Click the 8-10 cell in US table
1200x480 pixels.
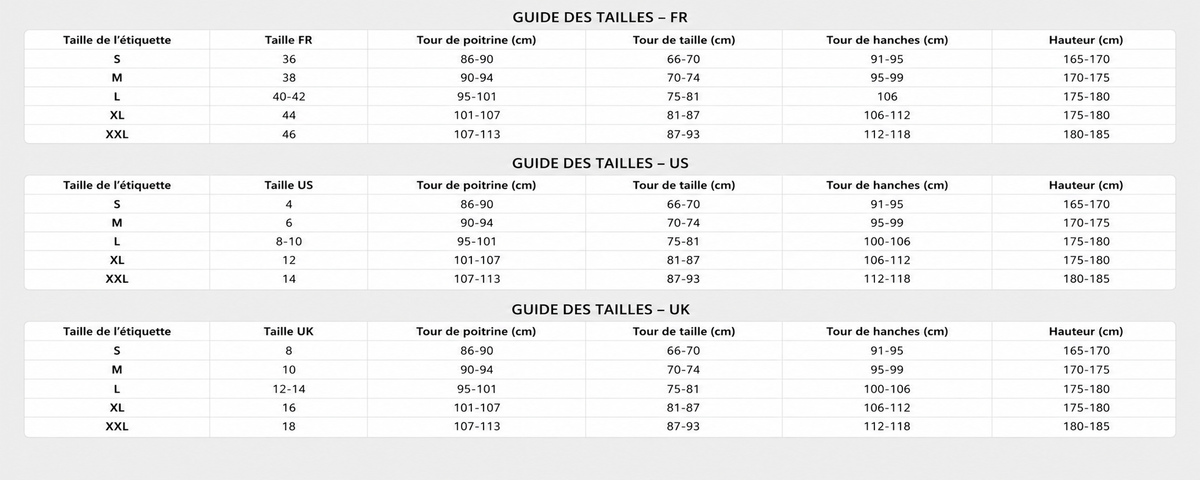click(289, 242)
